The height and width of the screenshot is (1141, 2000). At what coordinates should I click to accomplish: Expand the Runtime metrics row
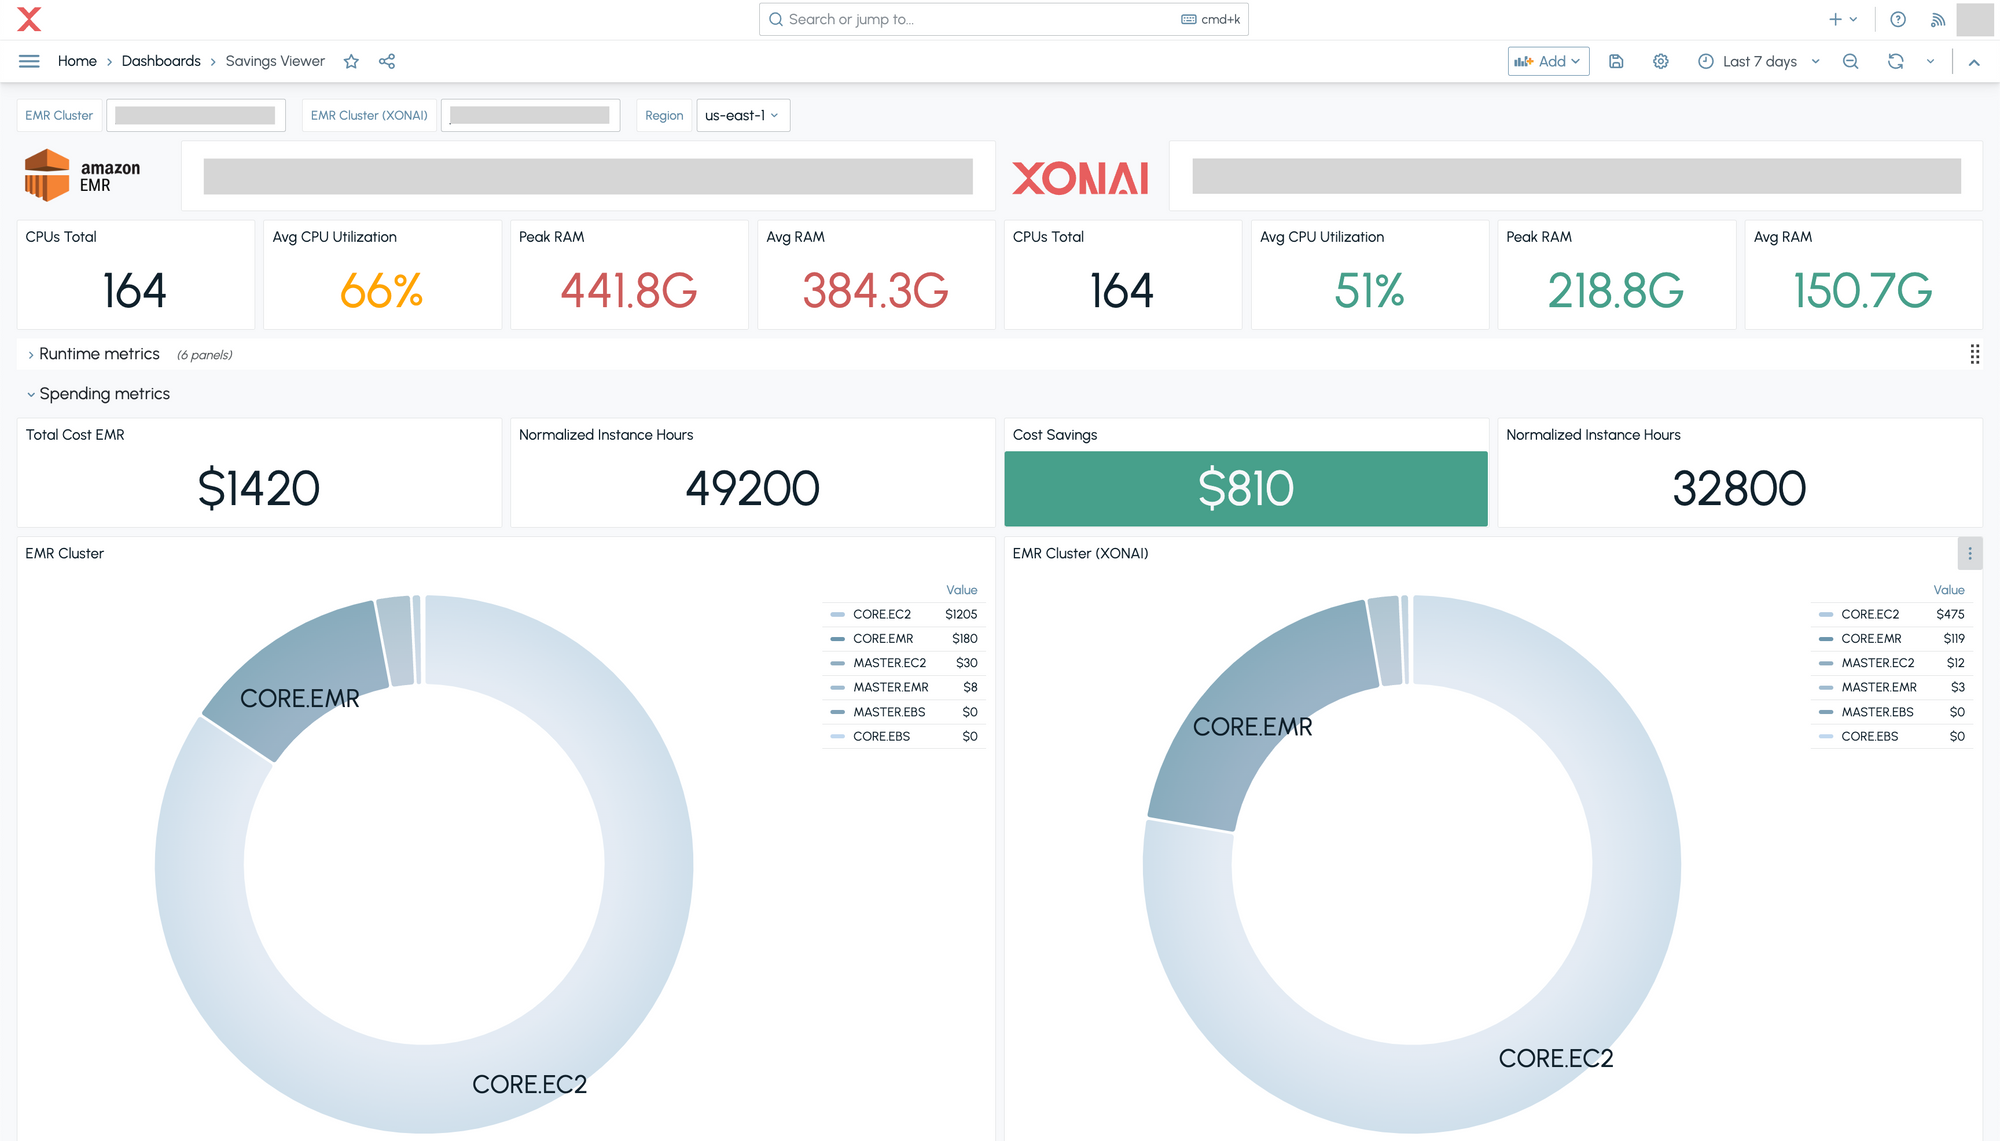click(98, 354)
